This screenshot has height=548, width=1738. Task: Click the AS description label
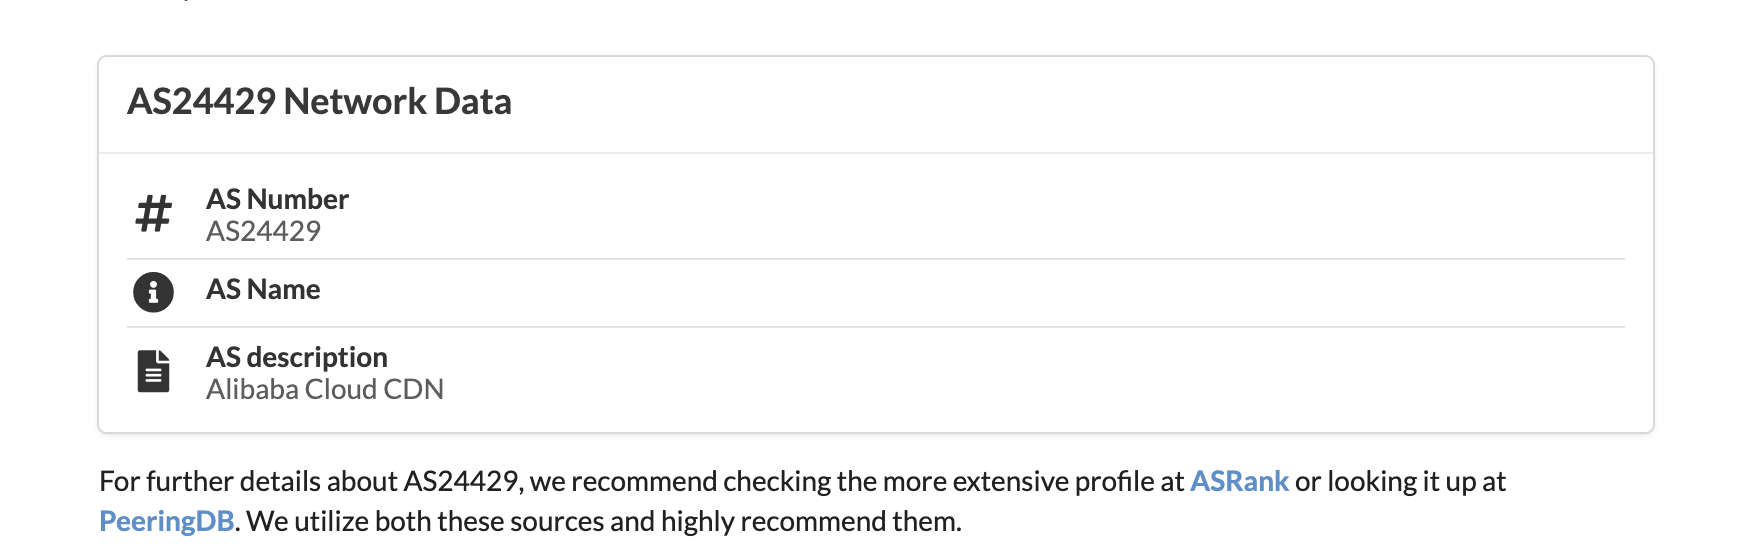[297, 357]
